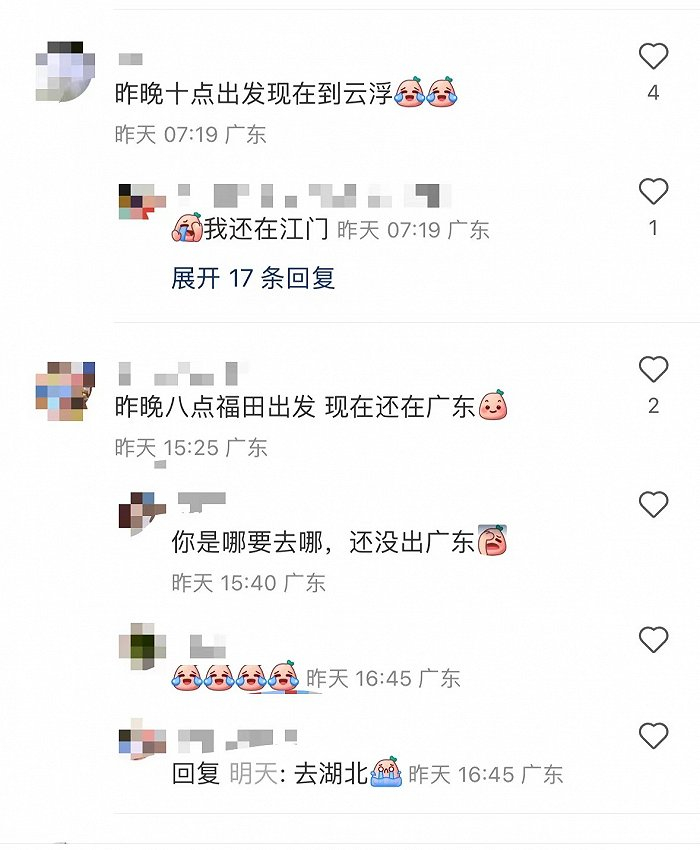Tap the username above the '去湖北' reply
700x850 pixels.
click(x=237, y=740)
